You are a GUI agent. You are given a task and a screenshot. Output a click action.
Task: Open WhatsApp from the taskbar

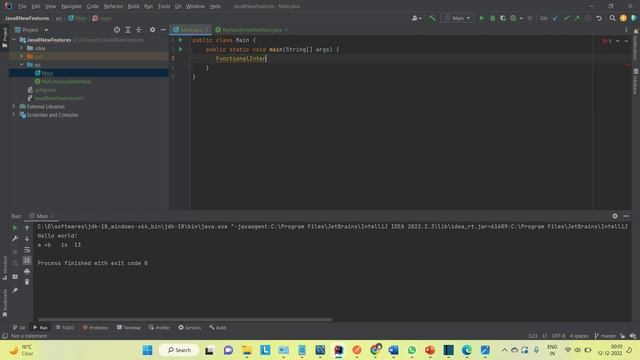[x=412, y=350]
